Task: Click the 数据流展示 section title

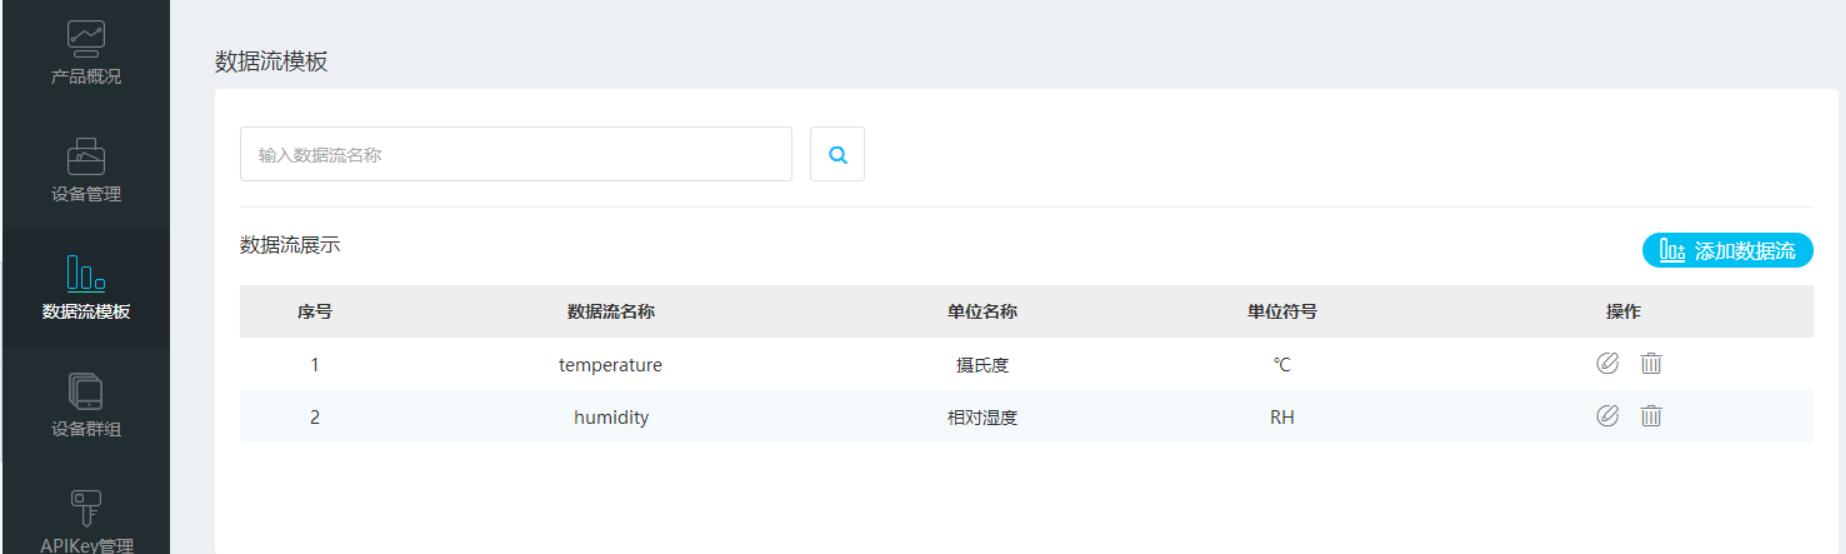Action: pyautogui.click(x=290, y=245)
